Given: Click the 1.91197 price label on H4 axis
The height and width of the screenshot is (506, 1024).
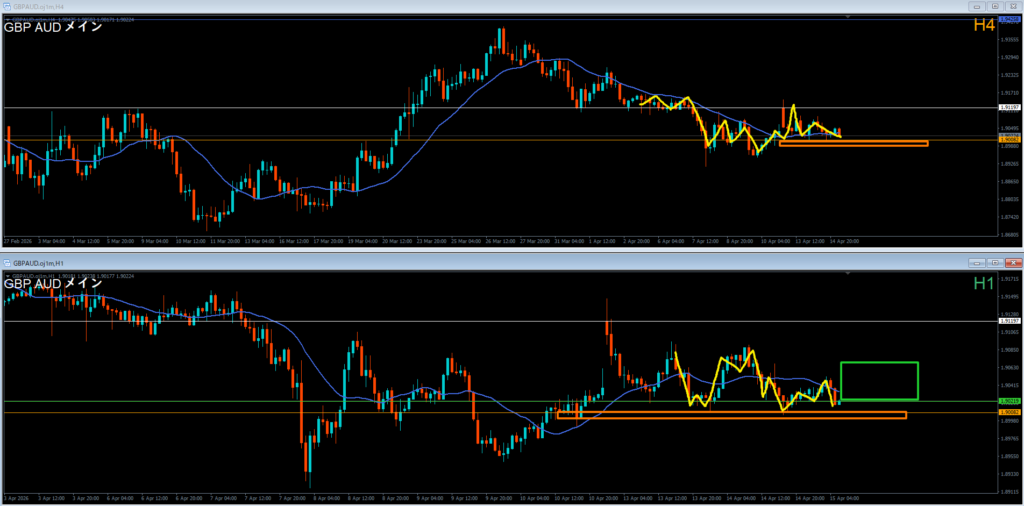Looking at the screenshot, I should [x=1008, y=107].
